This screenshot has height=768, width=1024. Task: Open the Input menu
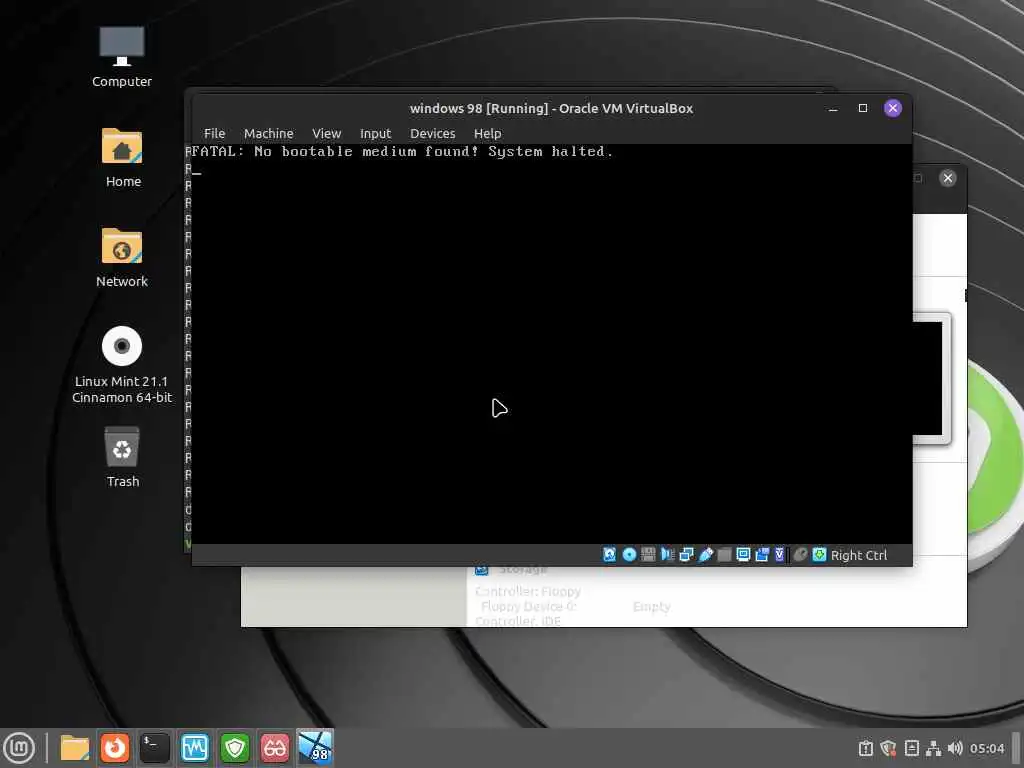pyautogui.click(x=376, y=133)
